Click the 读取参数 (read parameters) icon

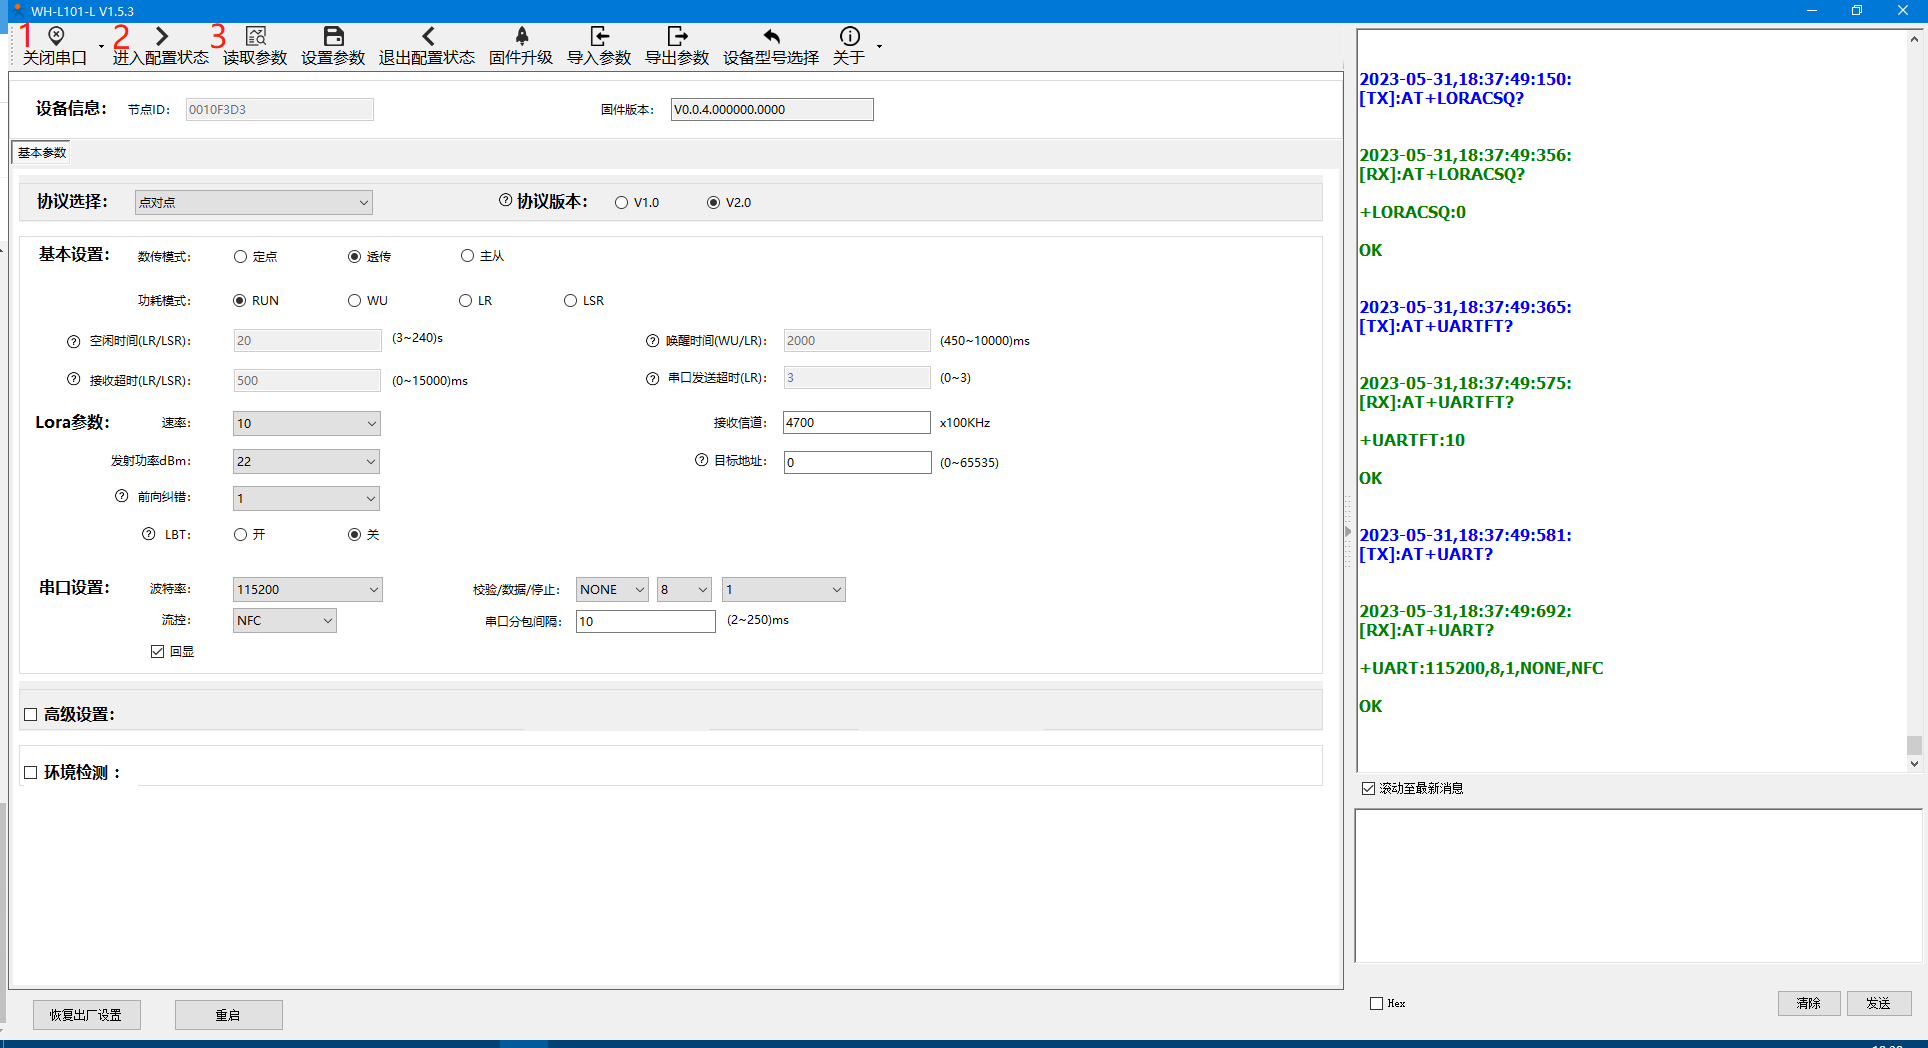pos(255,37)
